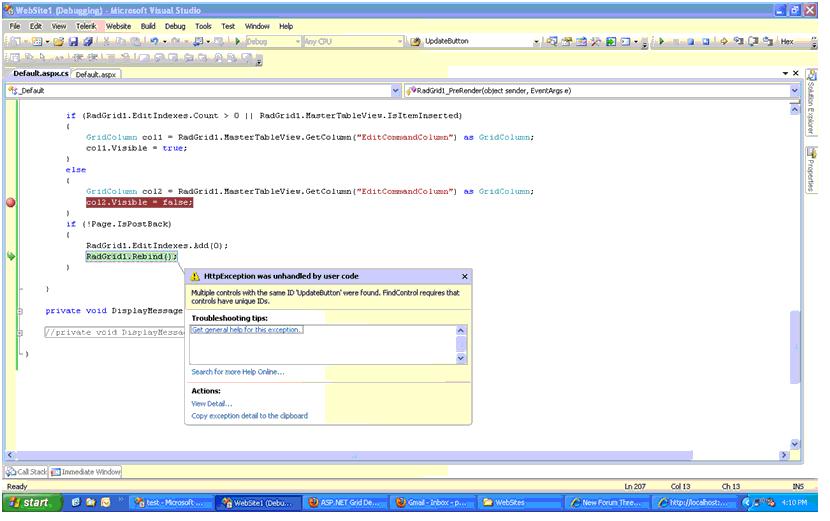830x521 pixels.
Task: Open File using the folder toolbar icon
Action: pyautogui.click(x=58, y=41)
